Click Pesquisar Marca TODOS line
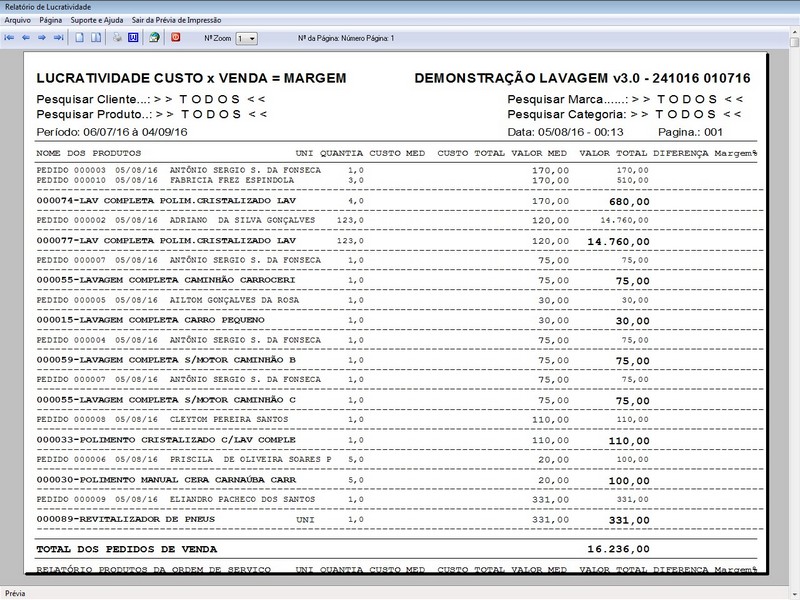The width and height of the screenshot is (800, 600). (x=625, y=99)
